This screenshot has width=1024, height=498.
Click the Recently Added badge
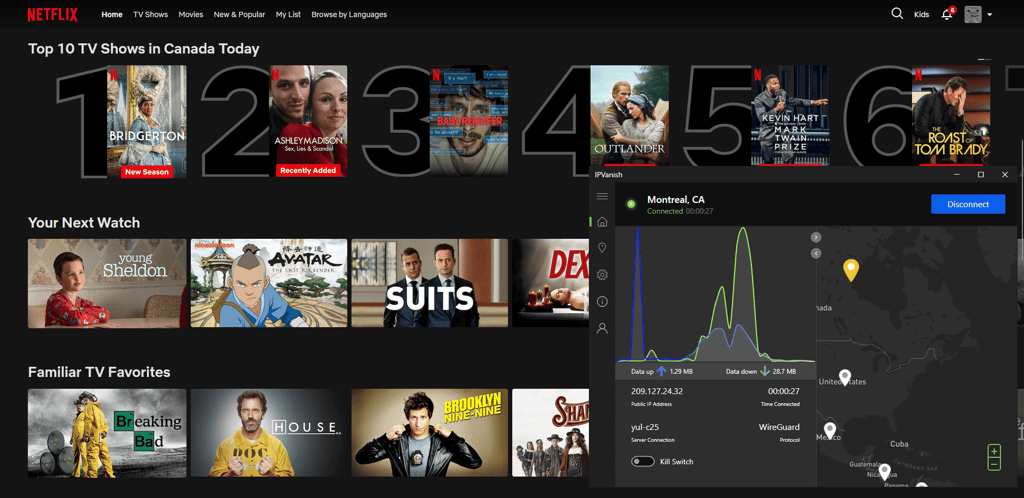308,170
